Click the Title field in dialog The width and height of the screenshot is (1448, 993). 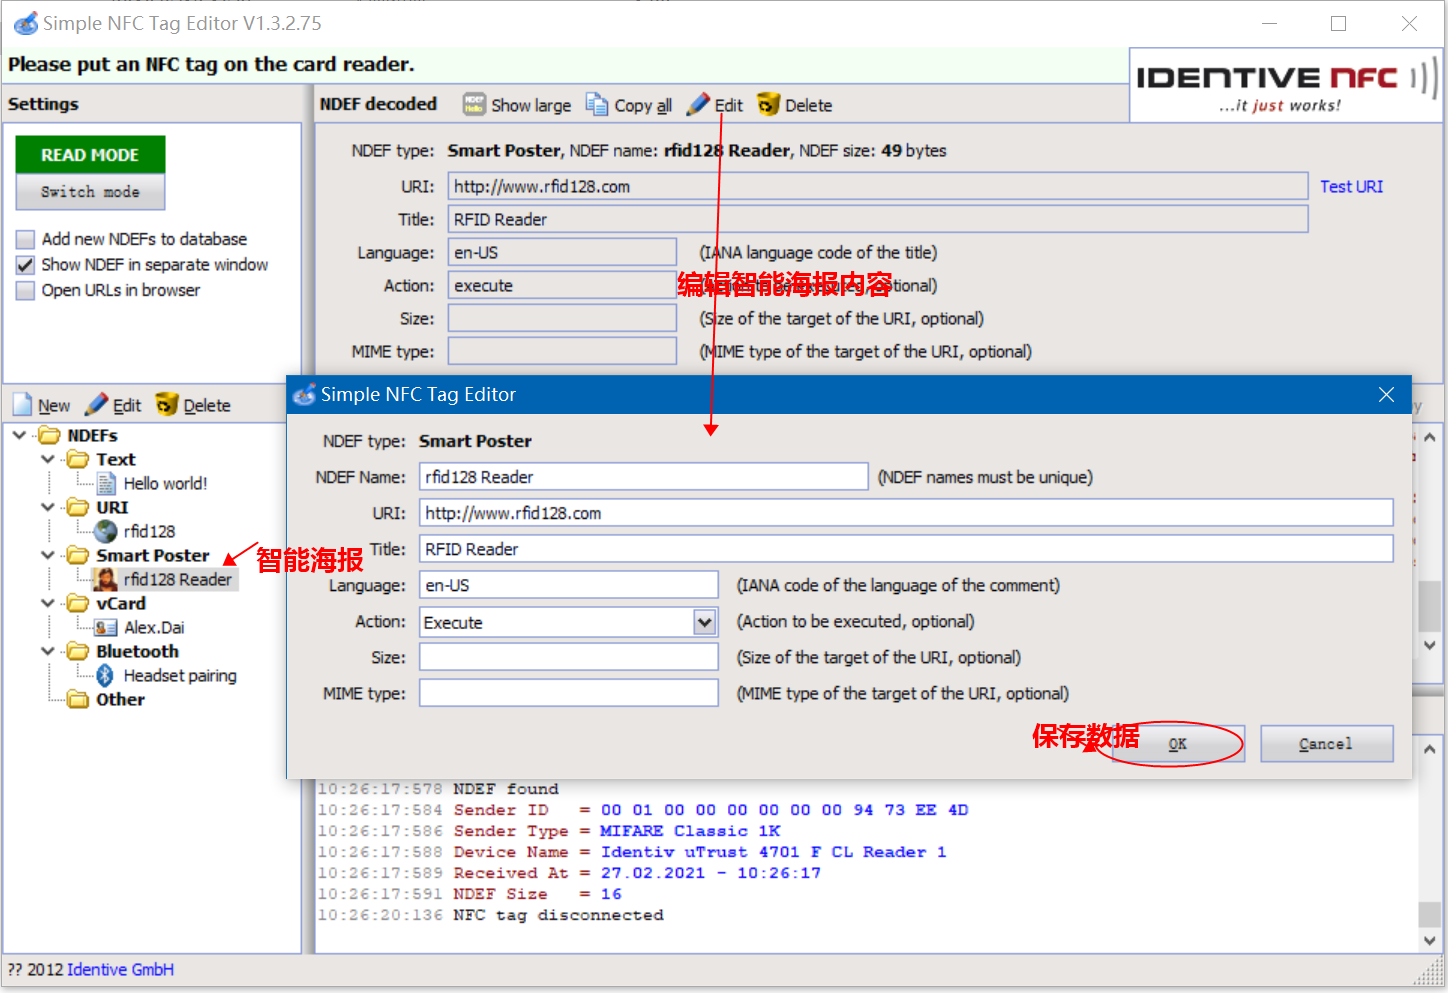tap(906, 549)
